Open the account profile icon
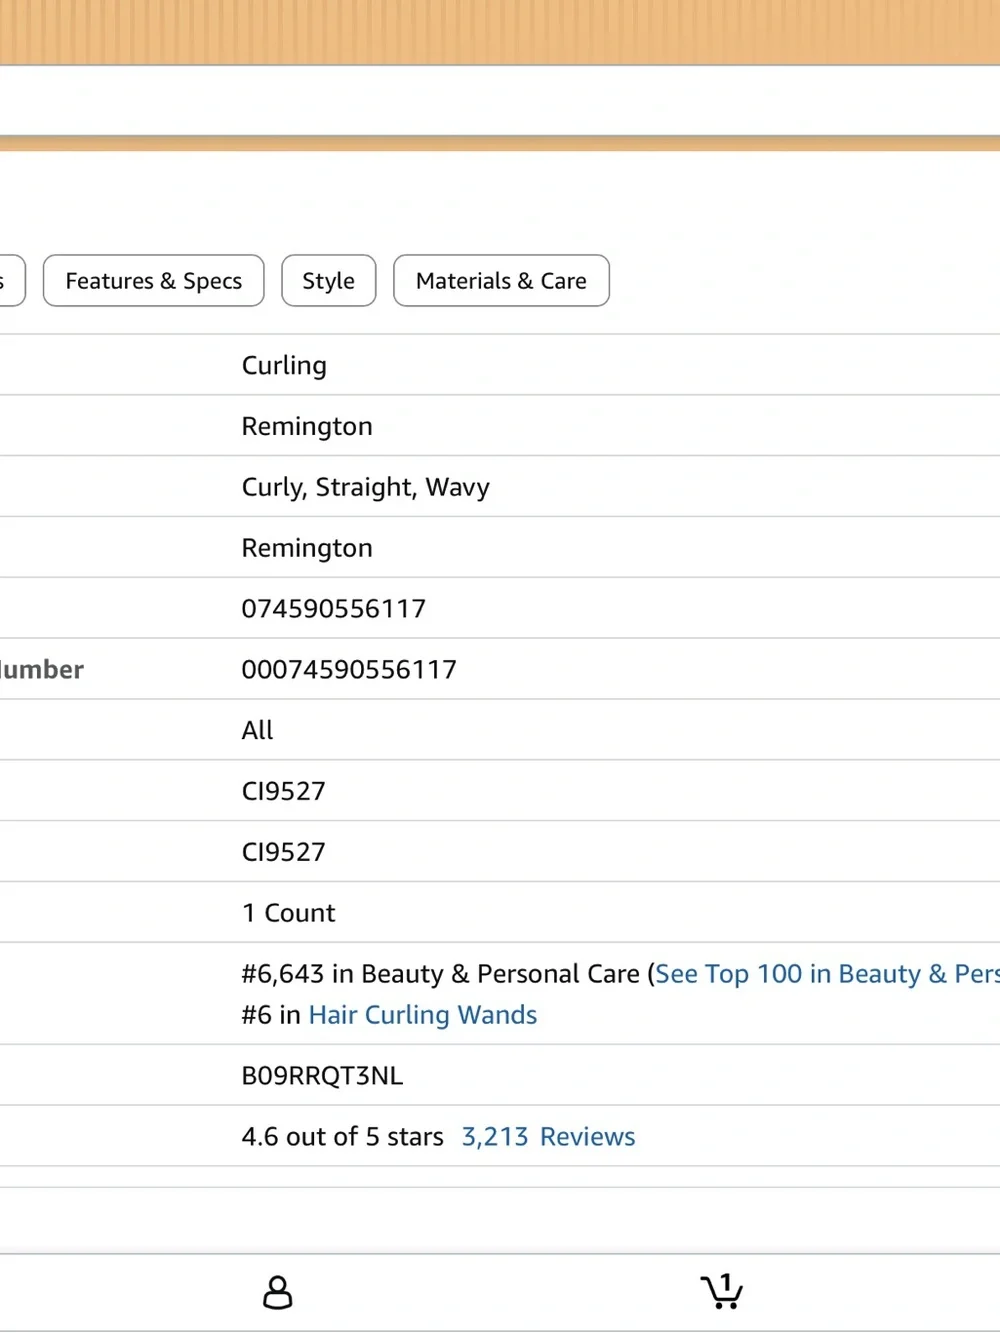Image resolution: width=1000 pixels, height=1333 pixels. 277,1292
